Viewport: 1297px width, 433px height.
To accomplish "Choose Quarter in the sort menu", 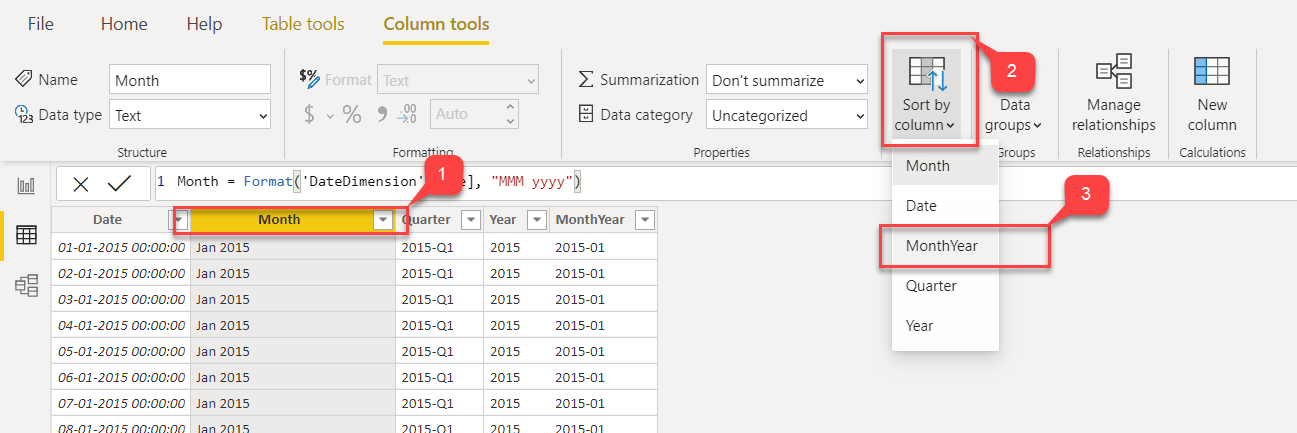I will [931, 286].
